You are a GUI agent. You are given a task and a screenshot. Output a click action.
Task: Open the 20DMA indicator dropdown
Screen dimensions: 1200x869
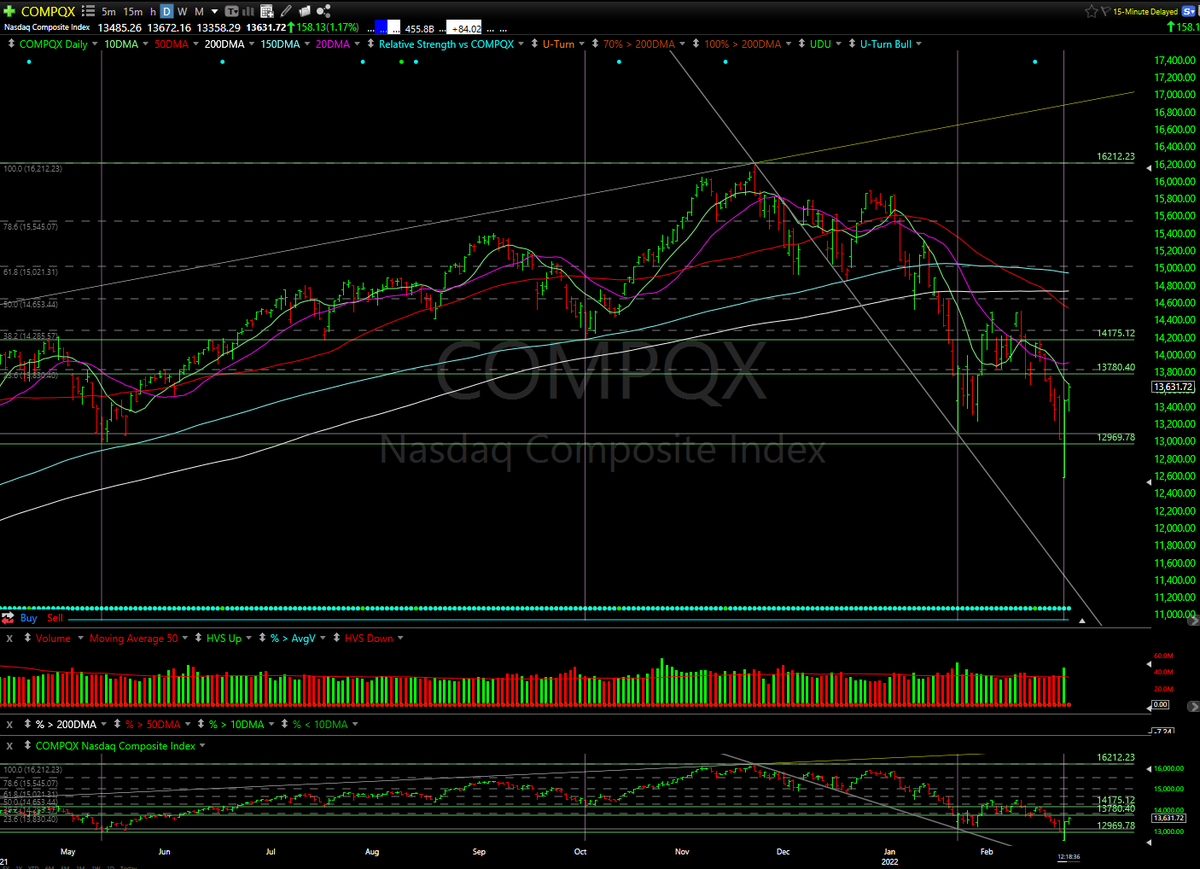tap(359, 44)
